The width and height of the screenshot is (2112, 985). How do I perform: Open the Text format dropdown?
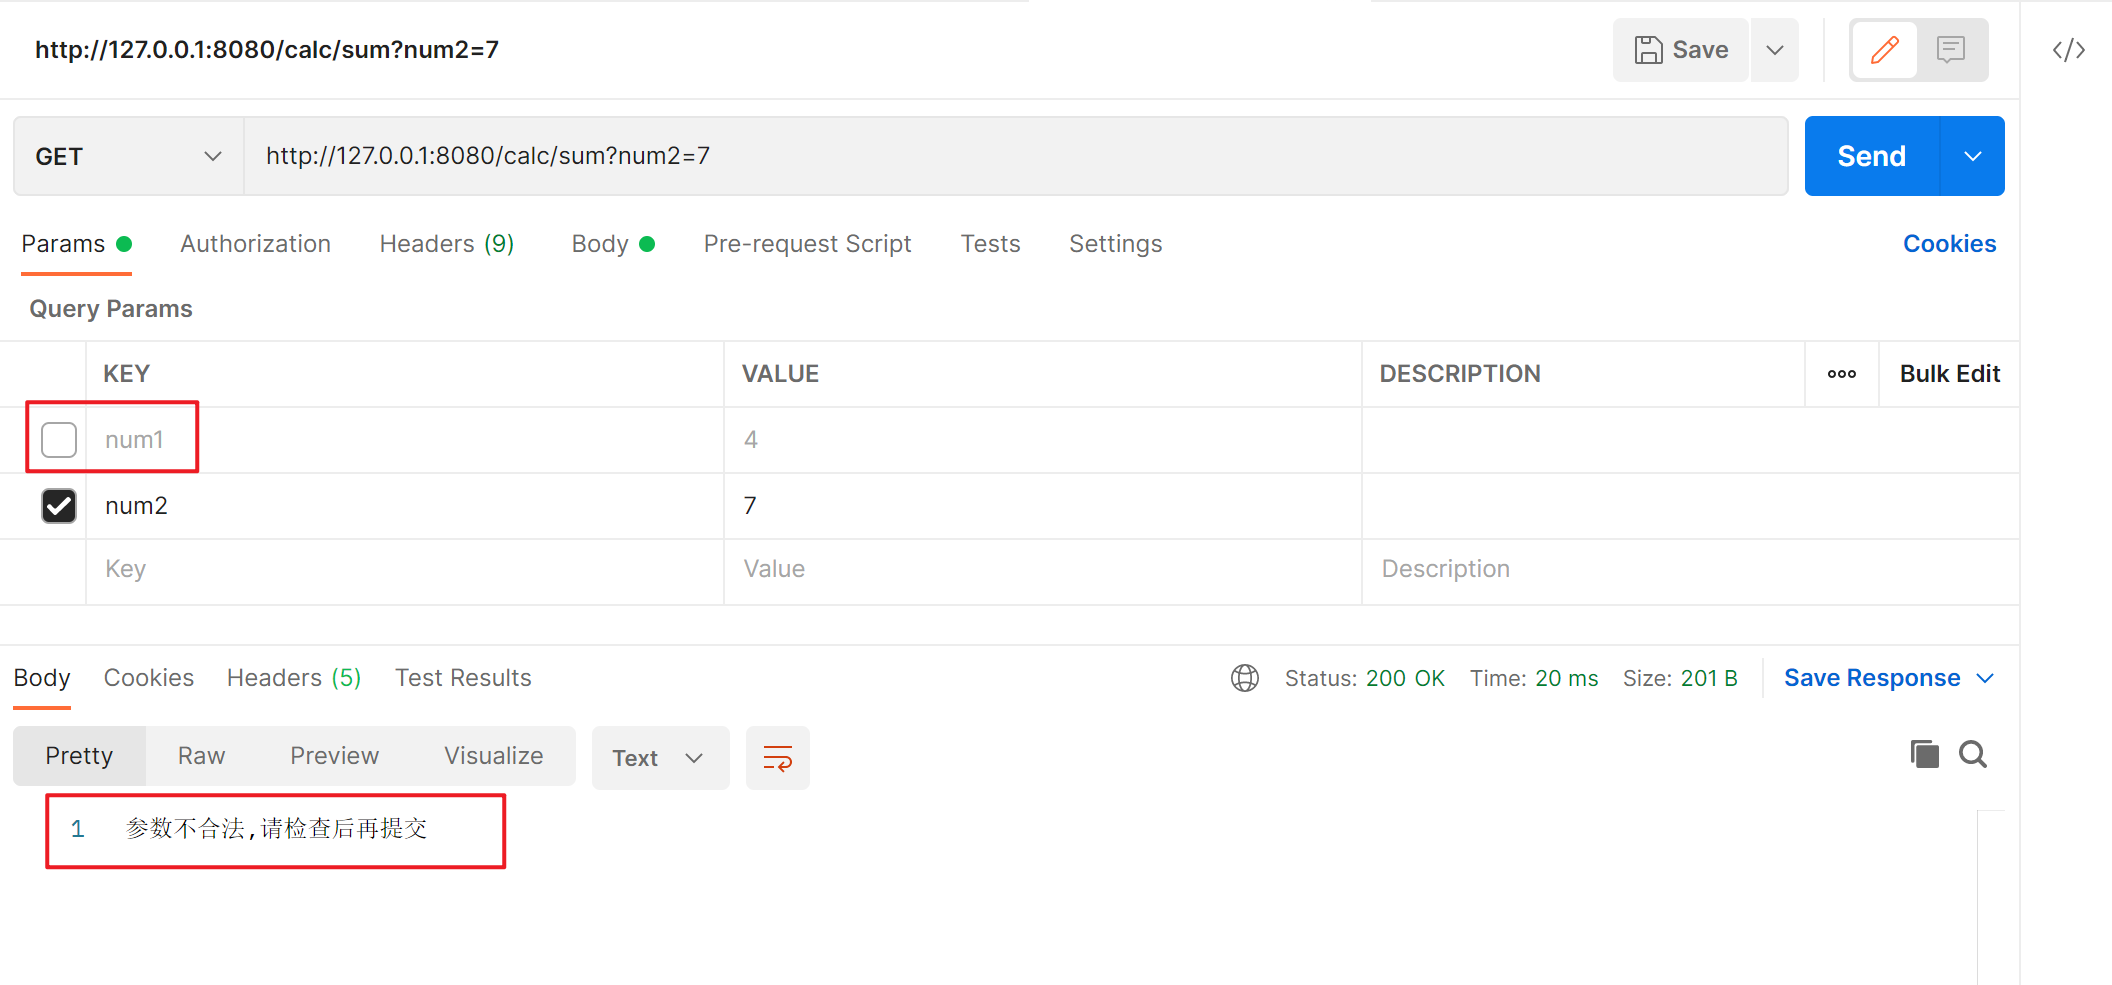coord(660,758)
